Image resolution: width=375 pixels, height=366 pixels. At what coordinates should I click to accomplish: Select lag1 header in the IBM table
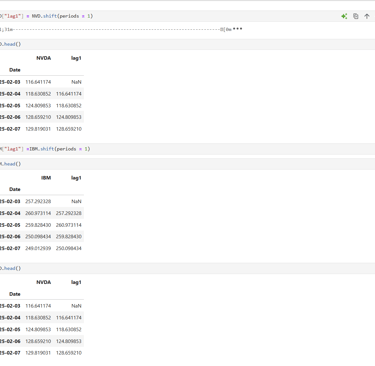76,178
